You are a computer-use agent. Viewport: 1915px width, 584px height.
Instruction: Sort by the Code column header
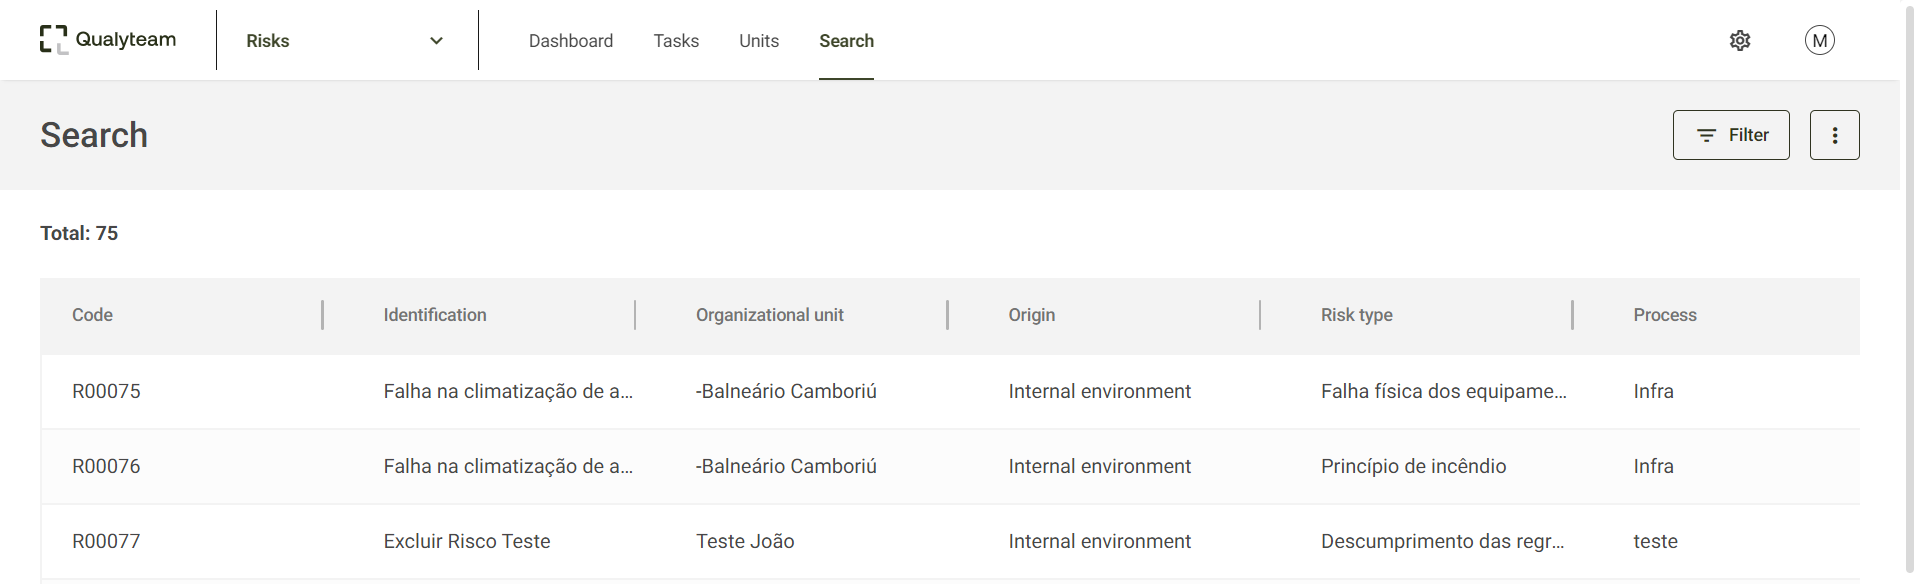pos(92,315)
